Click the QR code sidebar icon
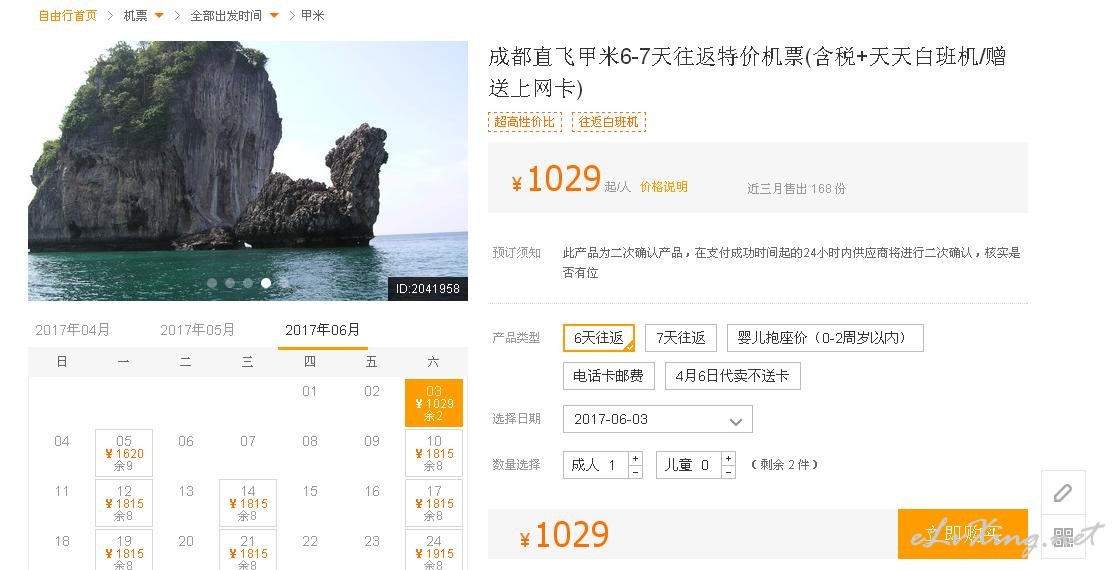 (x=1063, y=537)
